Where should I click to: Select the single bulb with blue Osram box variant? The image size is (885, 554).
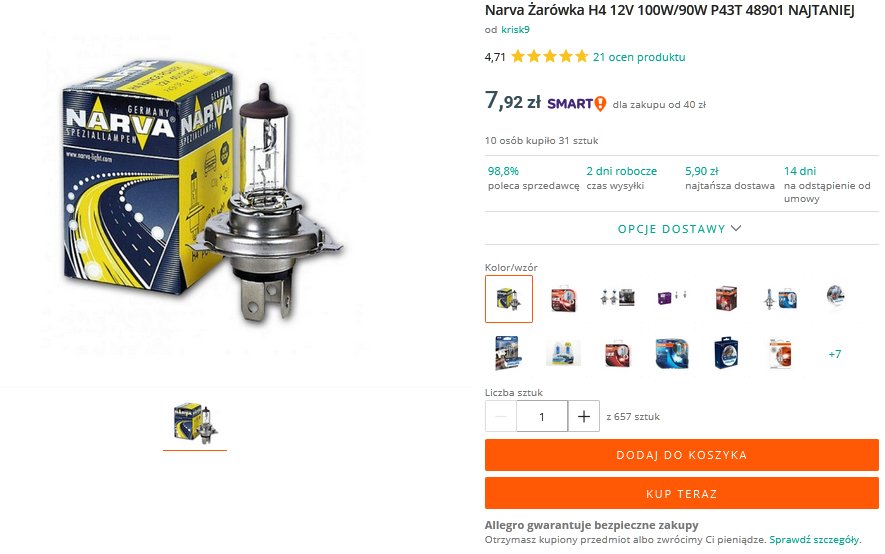[x=780, y=298]
